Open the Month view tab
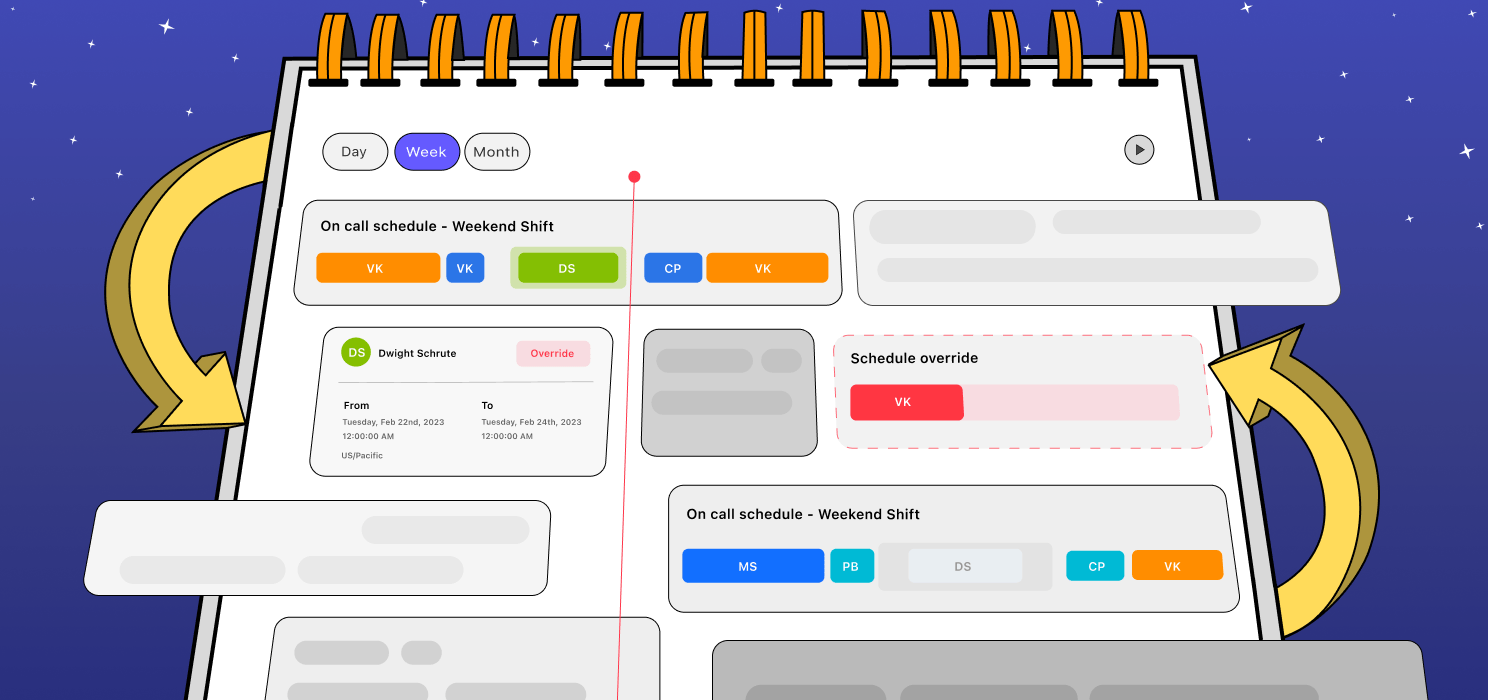 tap(497, 152)
